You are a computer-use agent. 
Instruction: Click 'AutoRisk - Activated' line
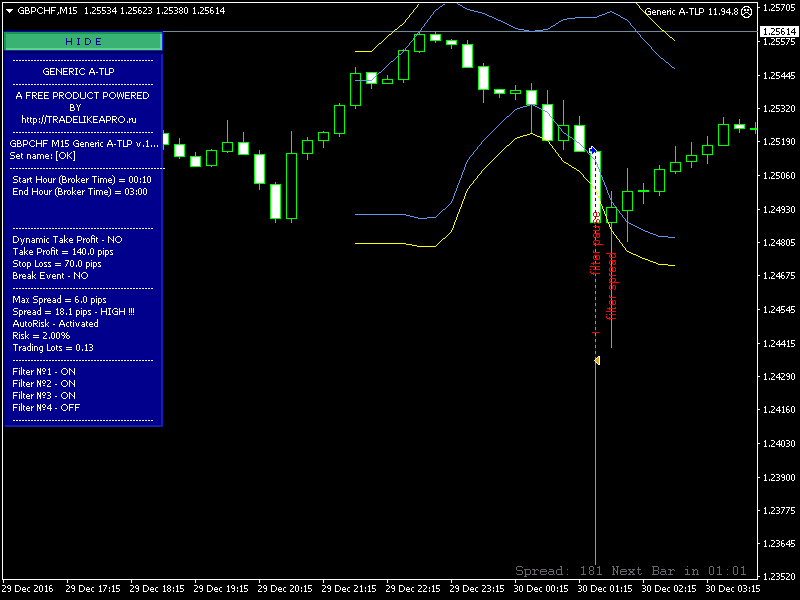tap(55, 323)
